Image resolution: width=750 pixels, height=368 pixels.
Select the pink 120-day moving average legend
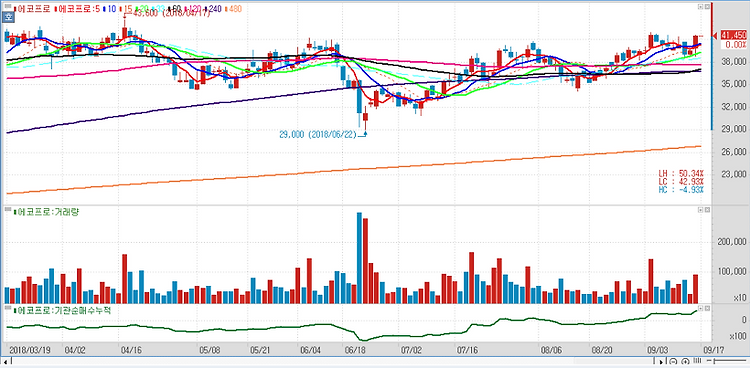tap(192, 9)
